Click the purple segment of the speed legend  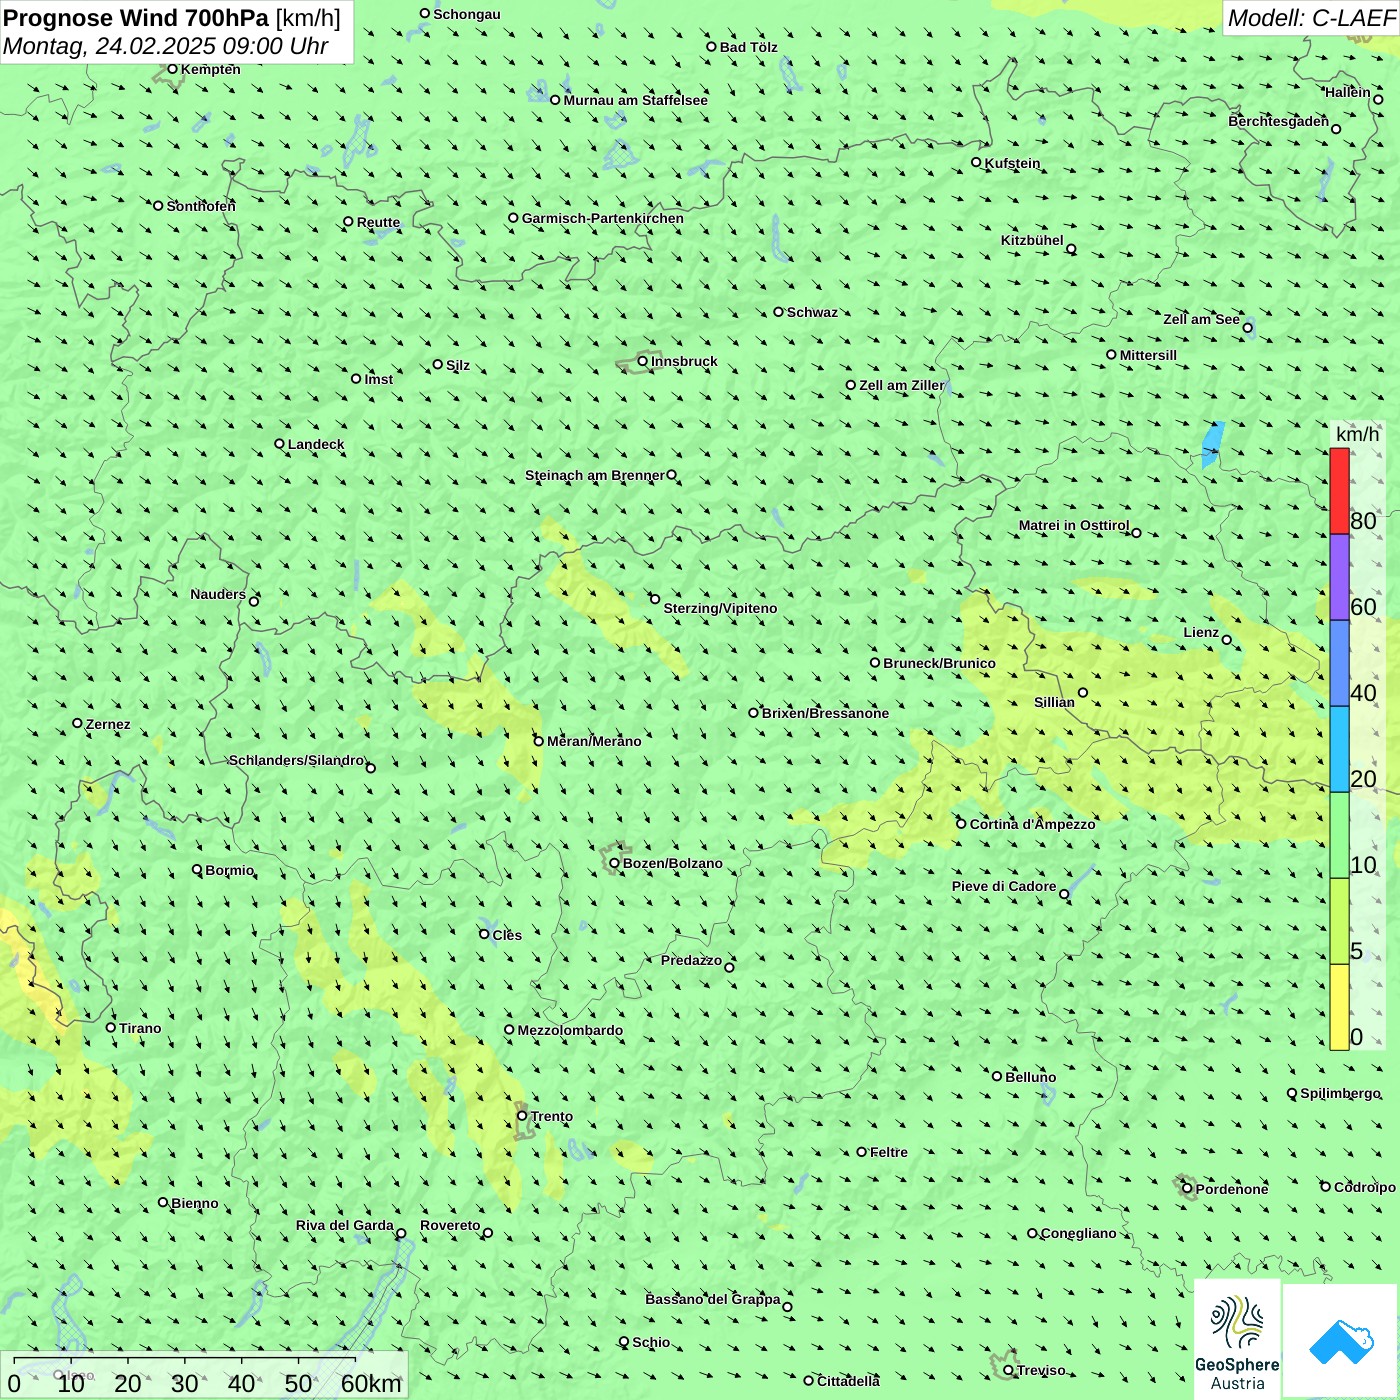click(x=1339, y=577)
